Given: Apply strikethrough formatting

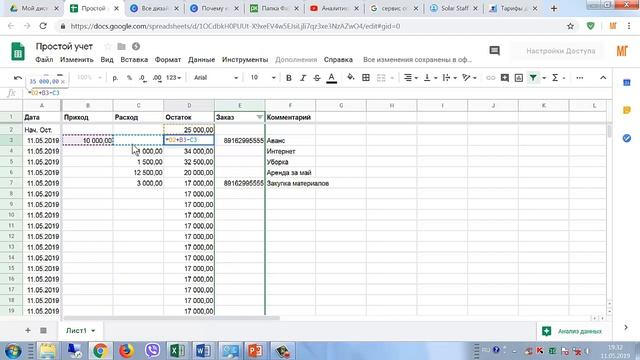Looking at the screenshot, I should (317, 78).
